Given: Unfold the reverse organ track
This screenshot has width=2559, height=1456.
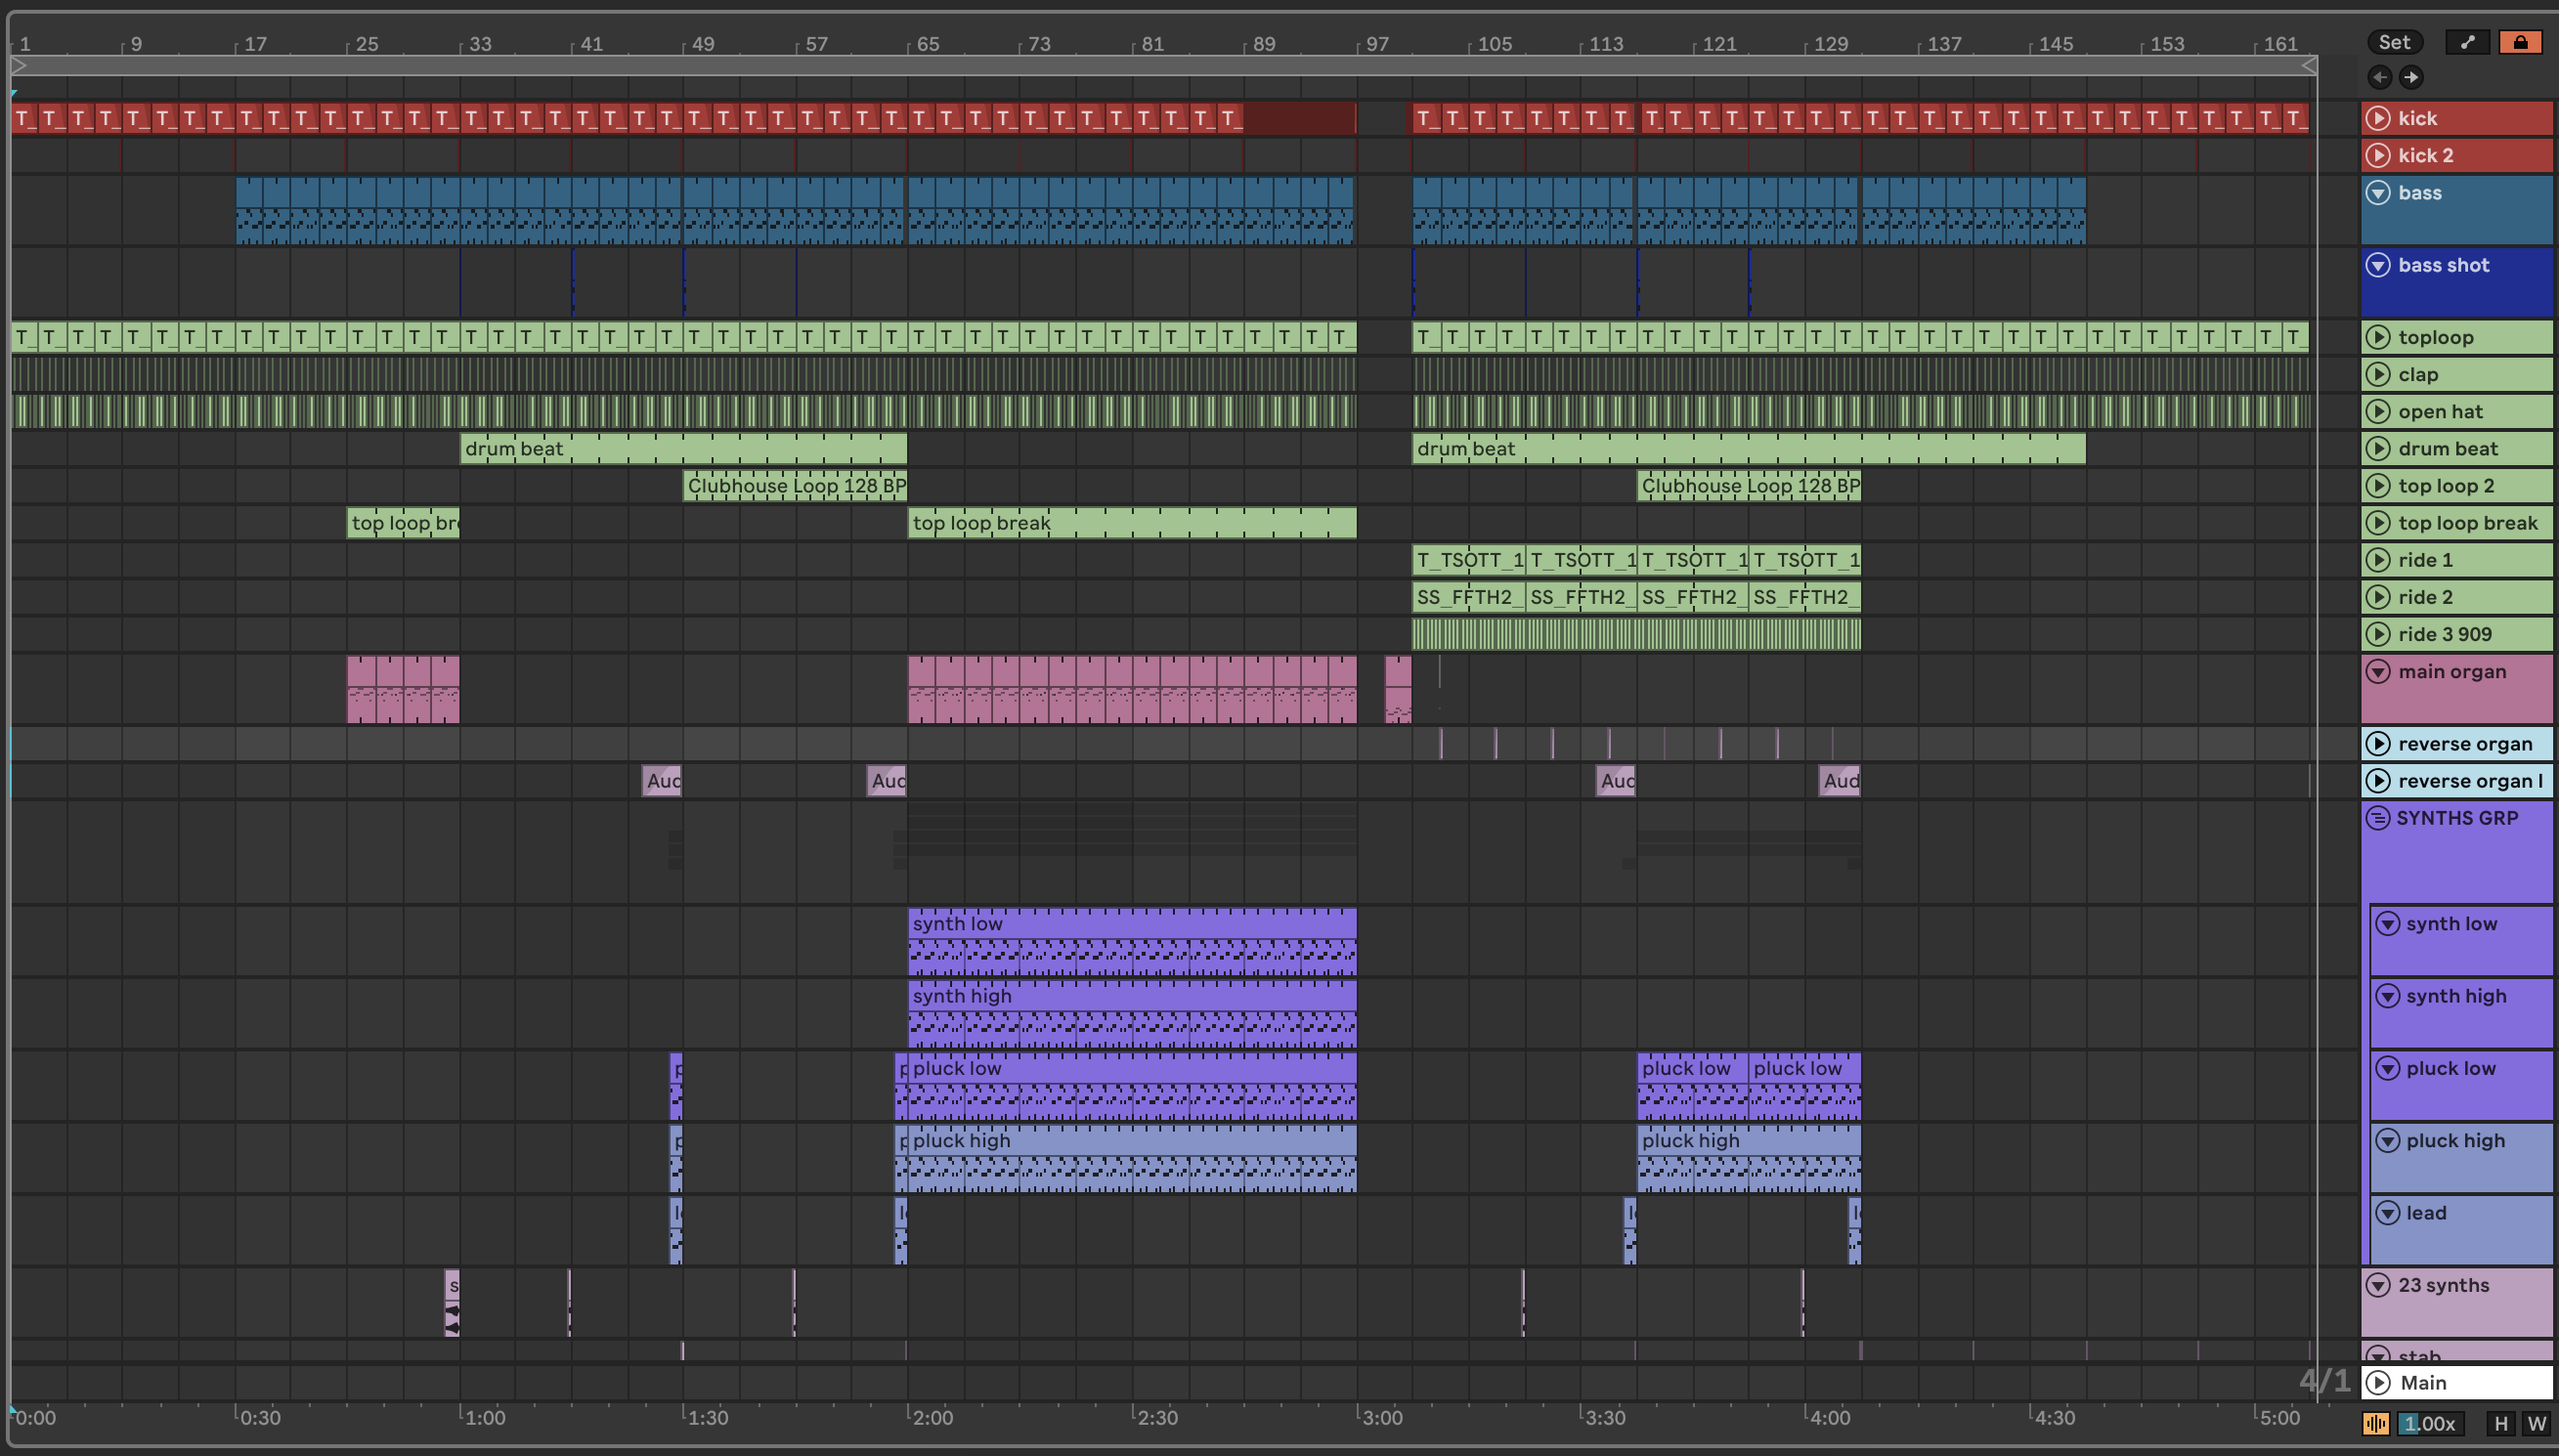Looking at the screenshot, I should (2378, 743).
